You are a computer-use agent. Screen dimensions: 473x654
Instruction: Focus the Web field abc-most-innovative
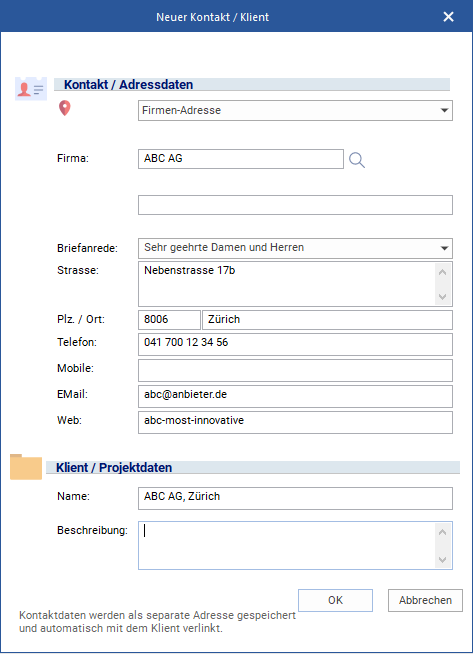295,423
